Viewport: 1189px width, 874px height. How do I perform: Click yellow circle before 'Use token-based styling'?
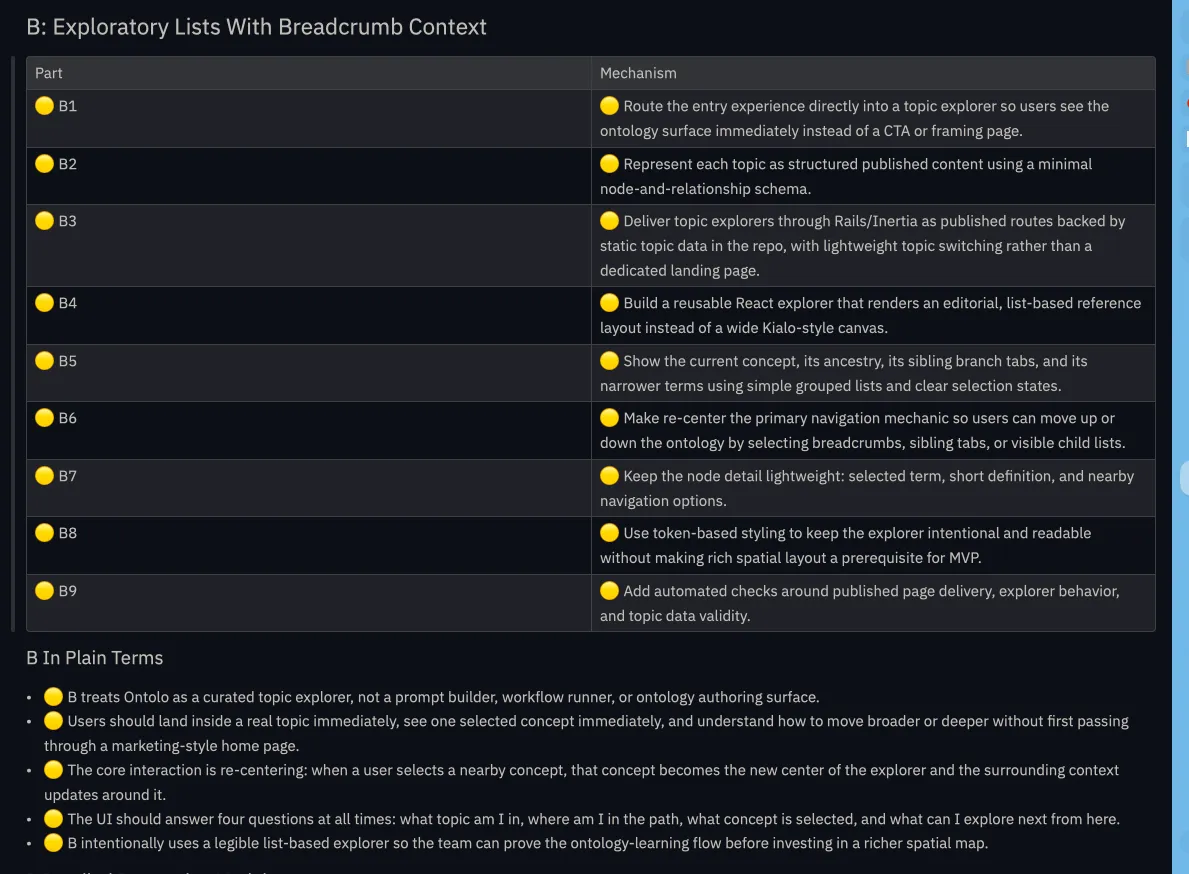pos(609,533)
